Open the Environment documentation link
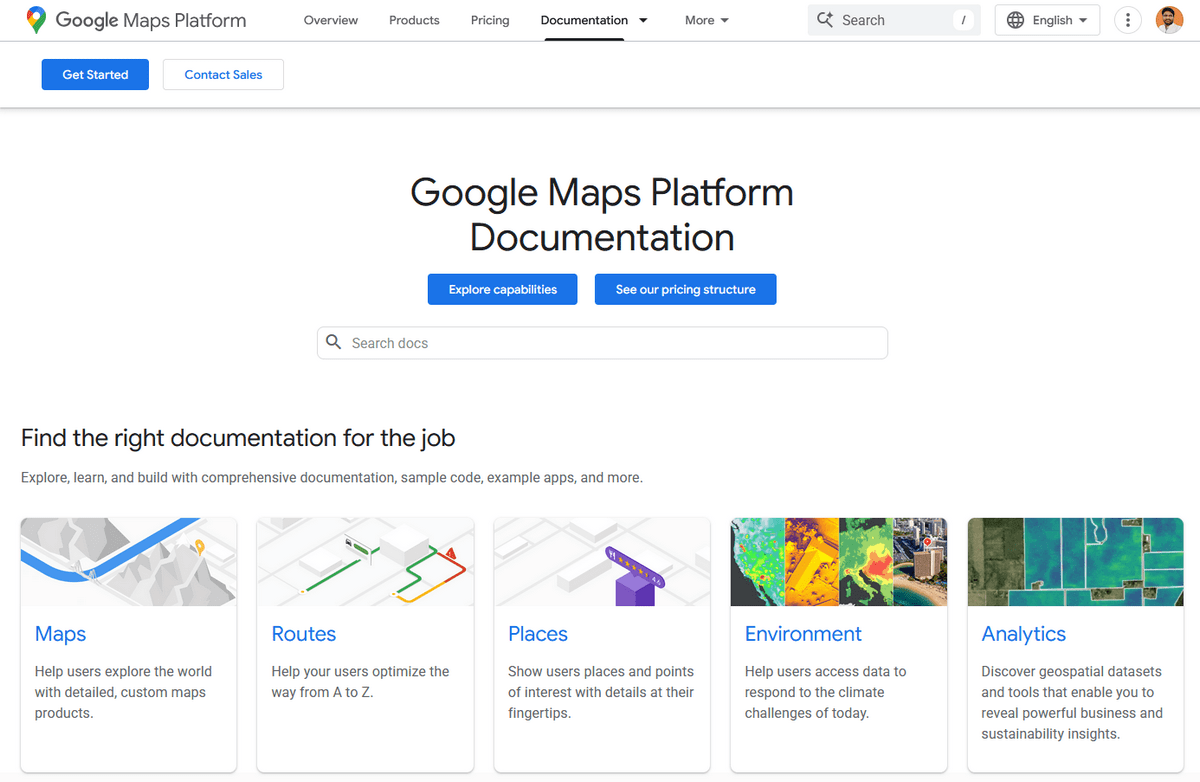The image size is (1200, 782). (x=803, y=634)
